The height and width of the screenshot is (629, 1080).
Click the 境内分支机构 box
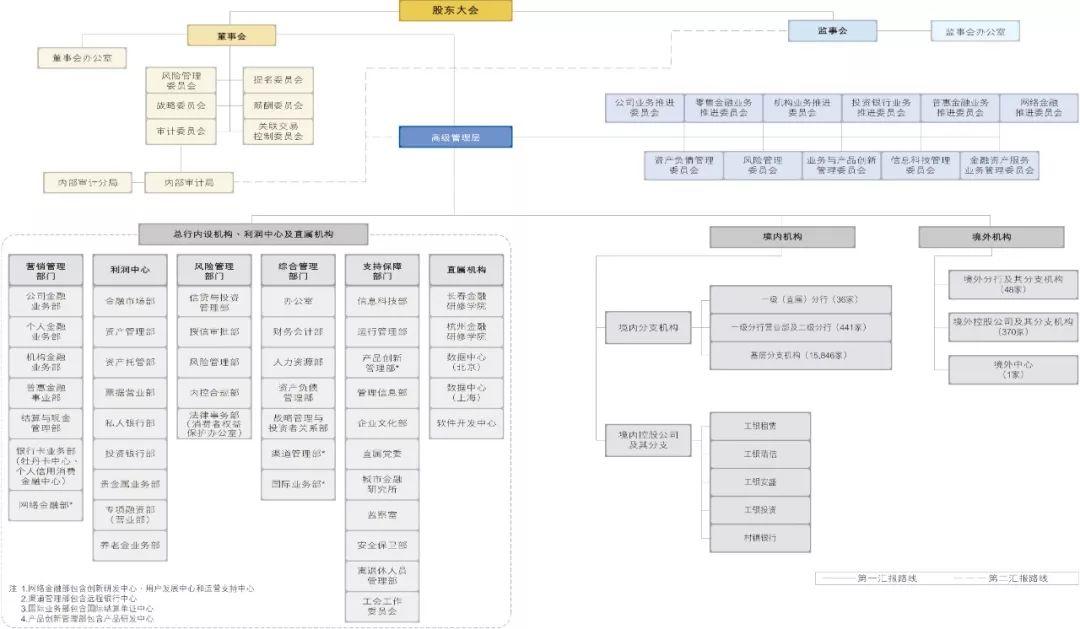[648, 327]
